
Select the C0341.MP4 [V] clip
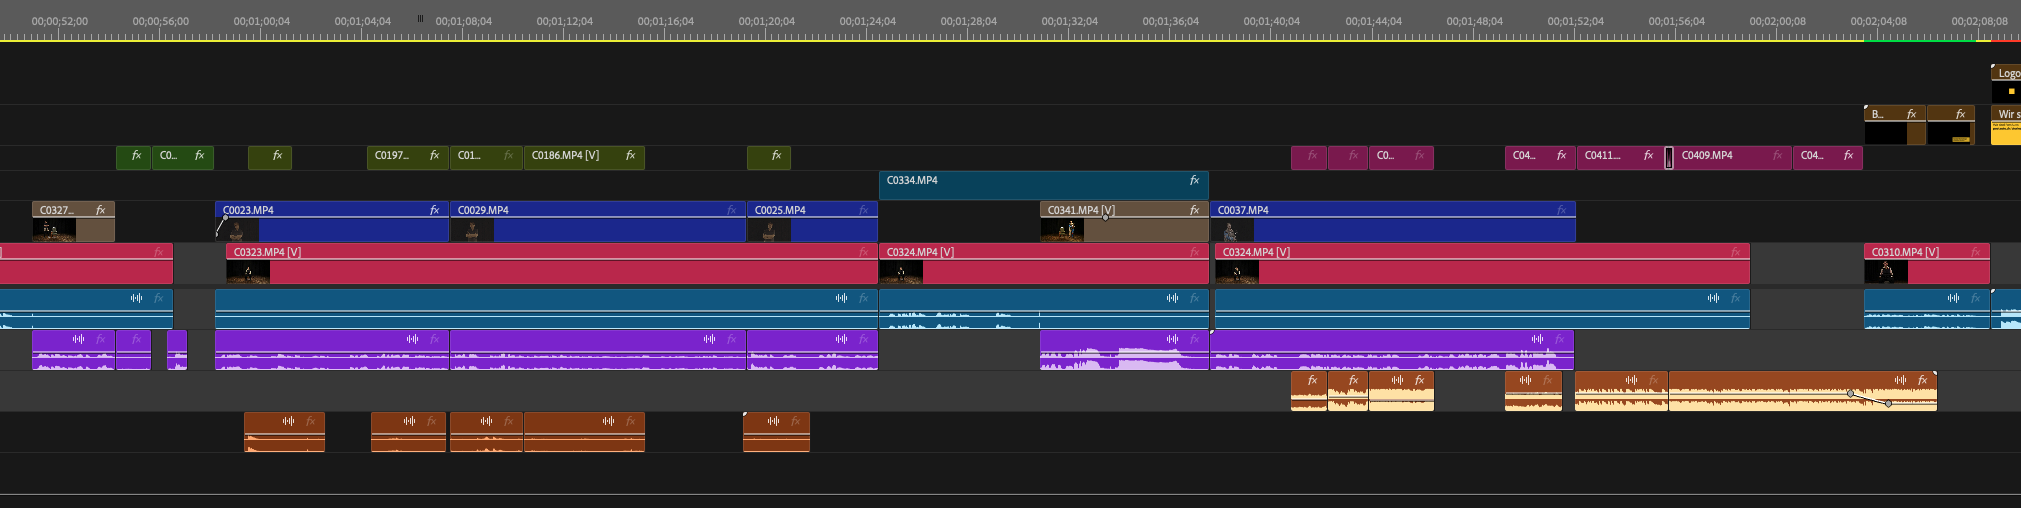(x=1124, y=222)
